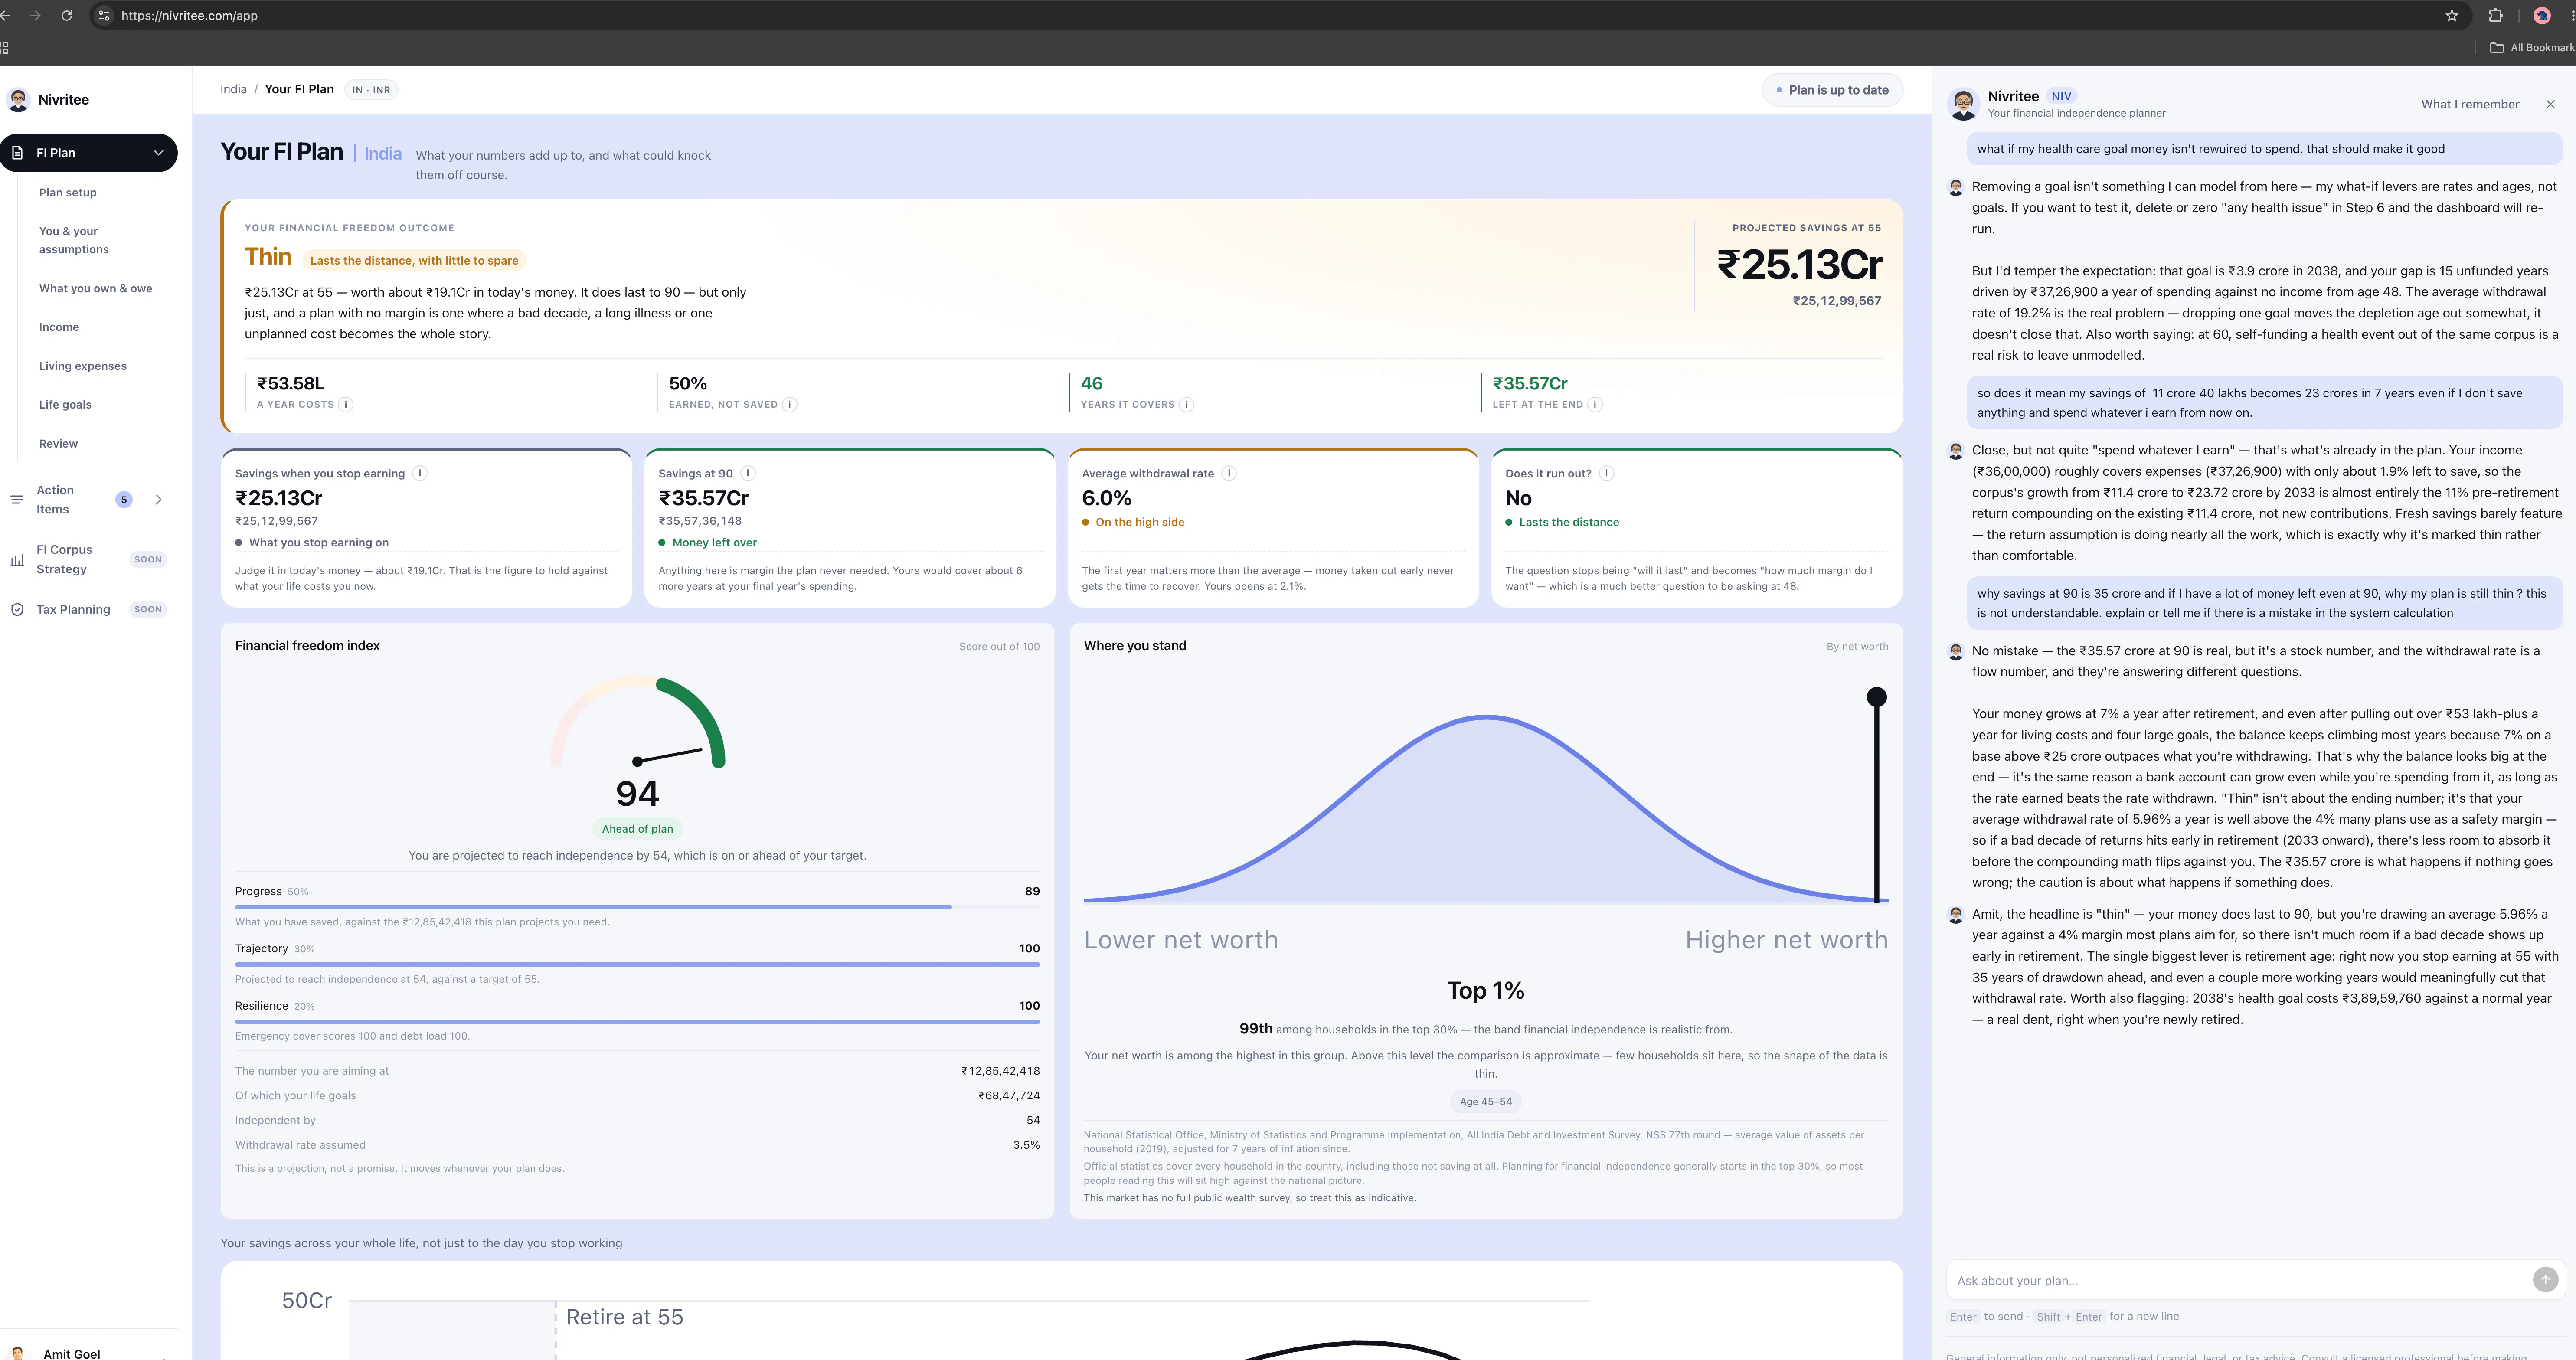
Task: Click the Action Items list icon
Action: 16,499
